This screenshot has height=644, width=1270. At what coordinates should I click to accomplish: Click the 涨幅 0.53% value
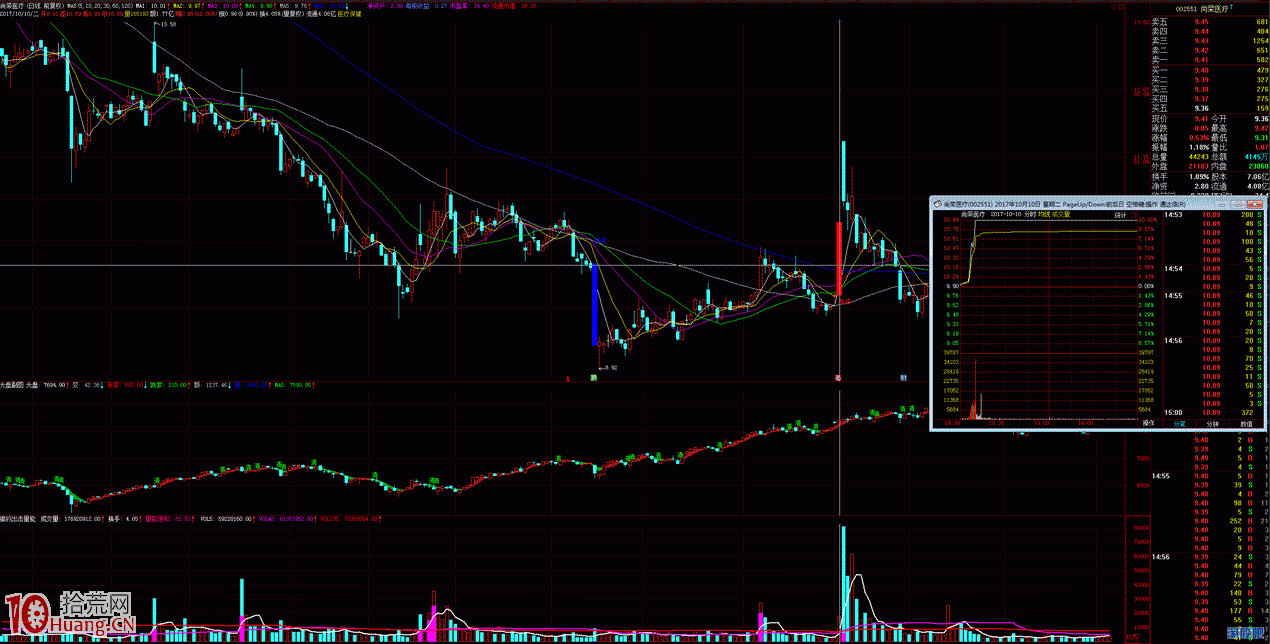[1199, 137]
